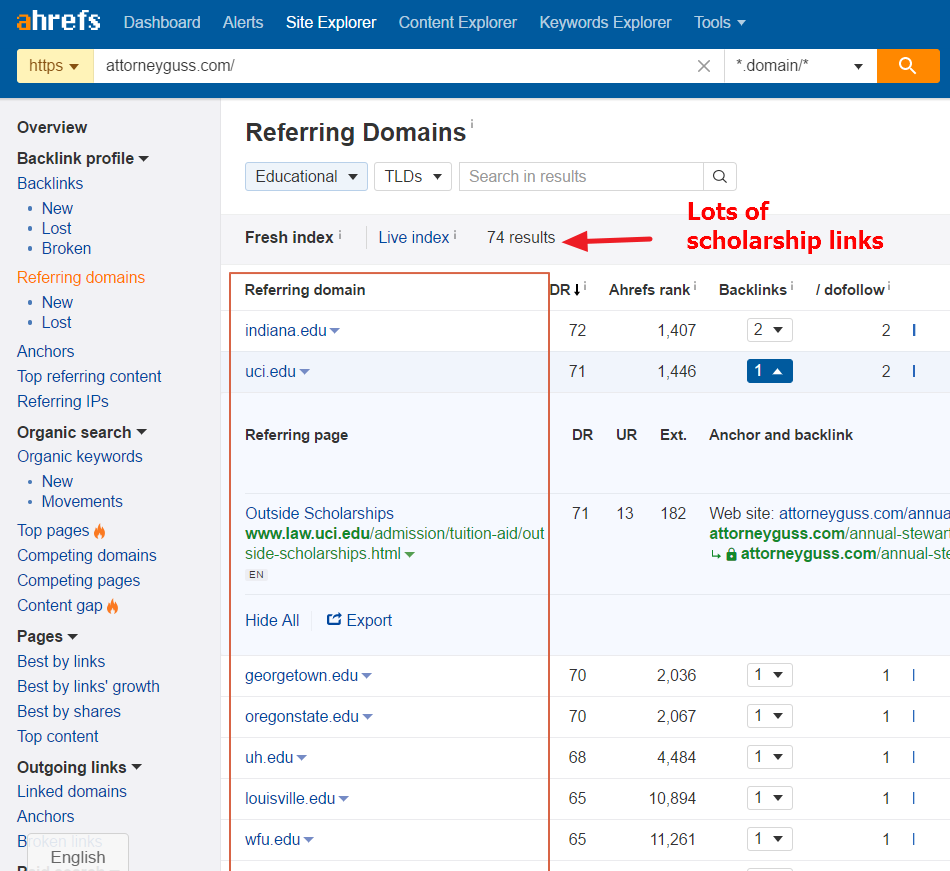Viewport: 950px width, 871px height.
Task: Clear the URL field using the X icon
Action: (x=704, y=65)
